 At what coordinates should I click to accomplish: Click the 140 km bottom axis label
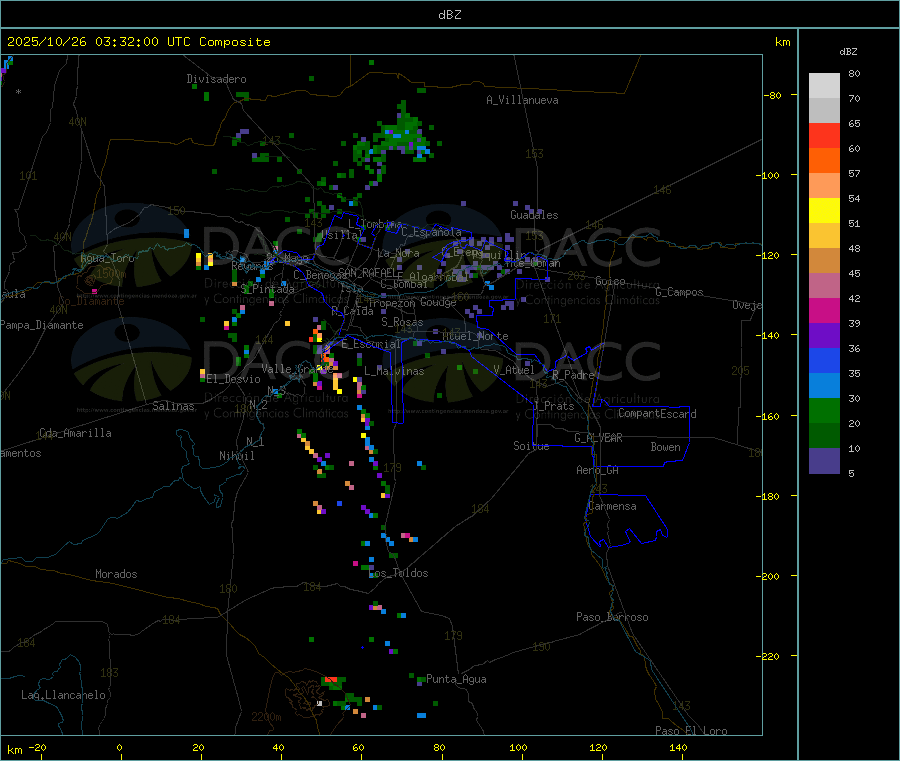[678, 747]
